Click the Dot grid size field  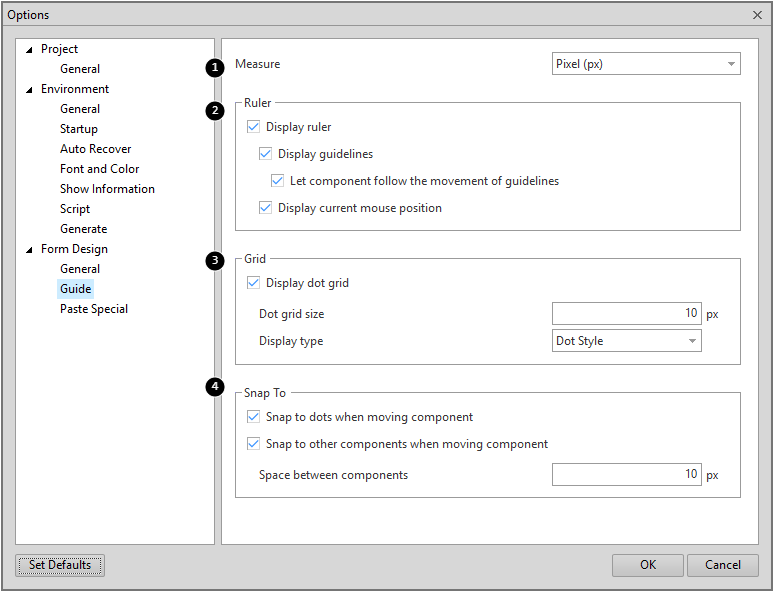pyautogui.click(x=626, y=314)
